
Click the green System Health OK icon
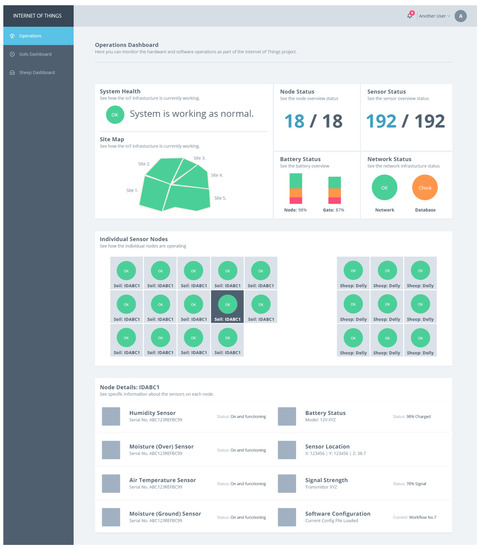pyautogui.click(x=115, y=115)
